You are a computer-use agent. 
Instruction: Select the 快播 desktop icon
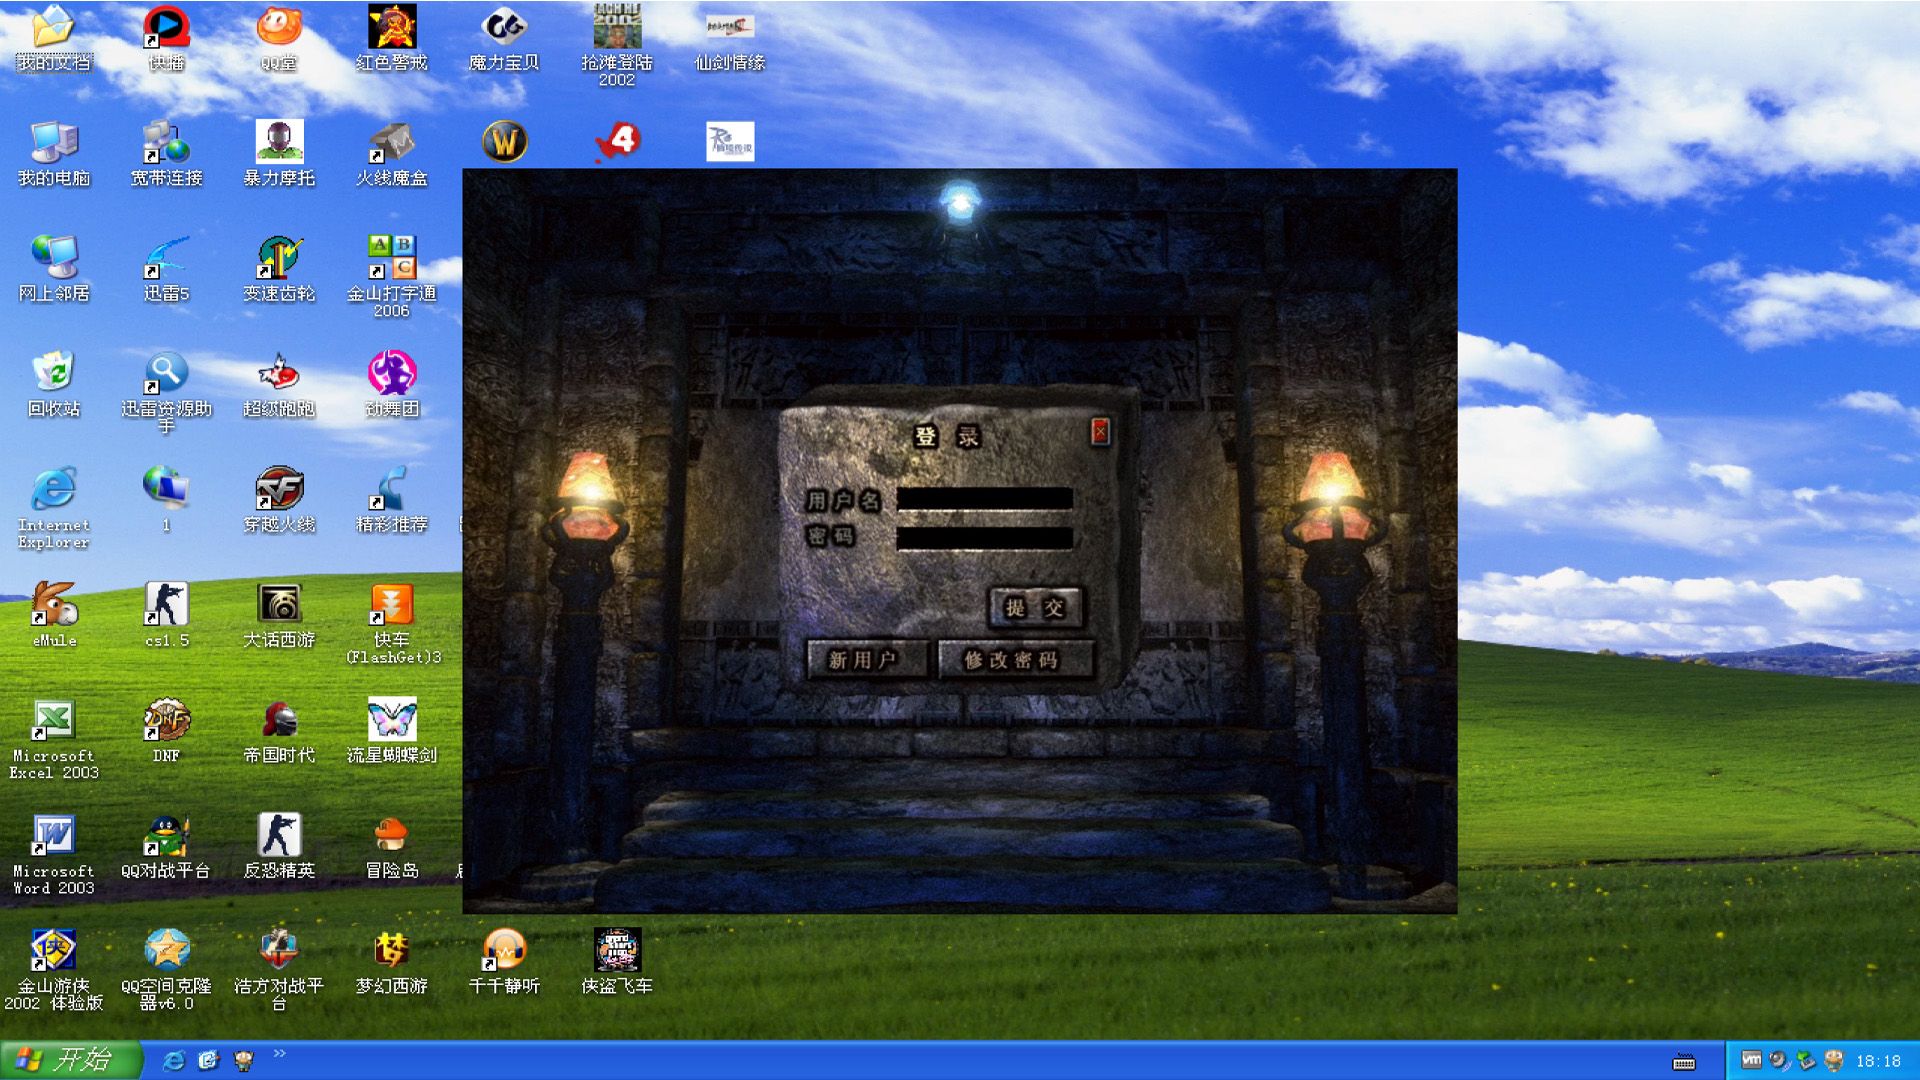[167, 40]
